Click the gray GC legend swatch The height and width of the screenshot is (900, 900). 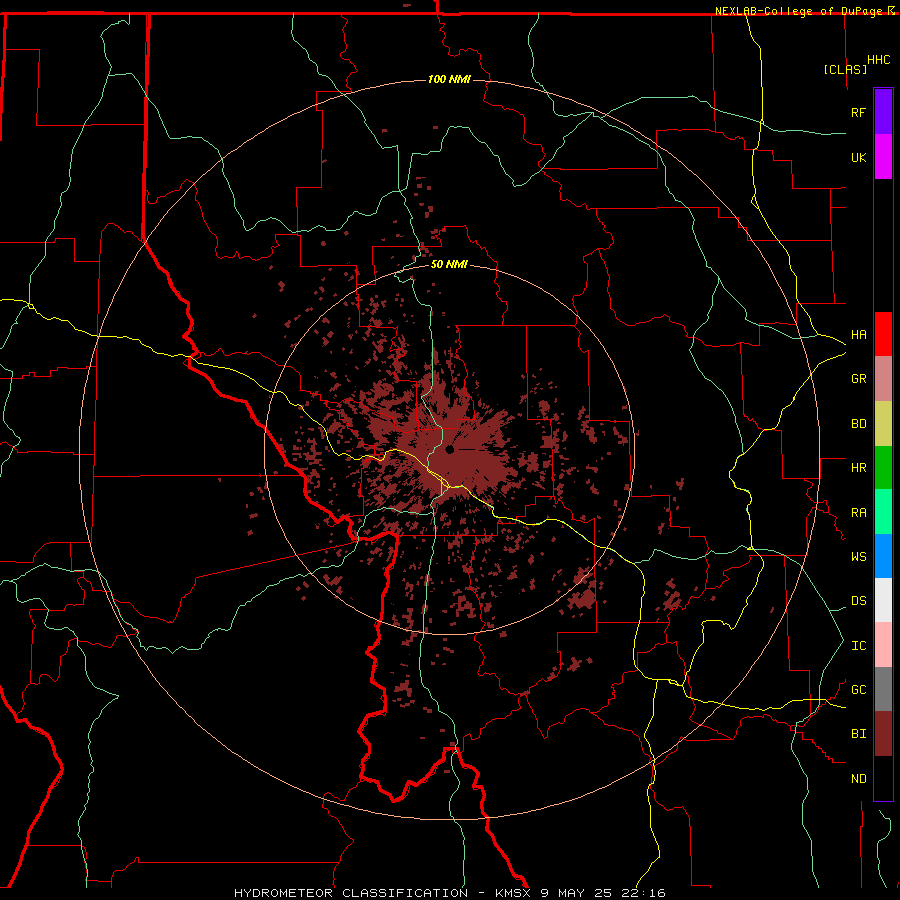point(883,689)
